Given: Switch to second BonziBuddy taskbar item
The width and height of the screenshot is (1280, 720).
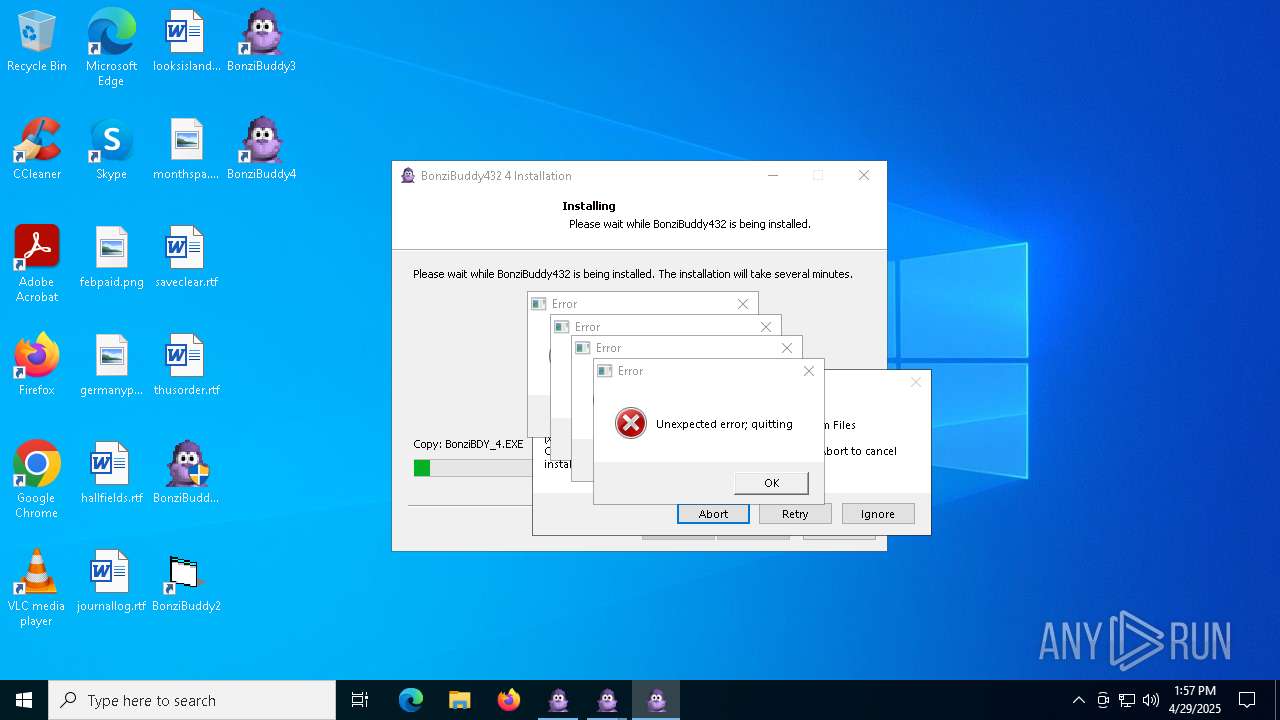Looking at the screenshot, I should [x=607, y=700].
